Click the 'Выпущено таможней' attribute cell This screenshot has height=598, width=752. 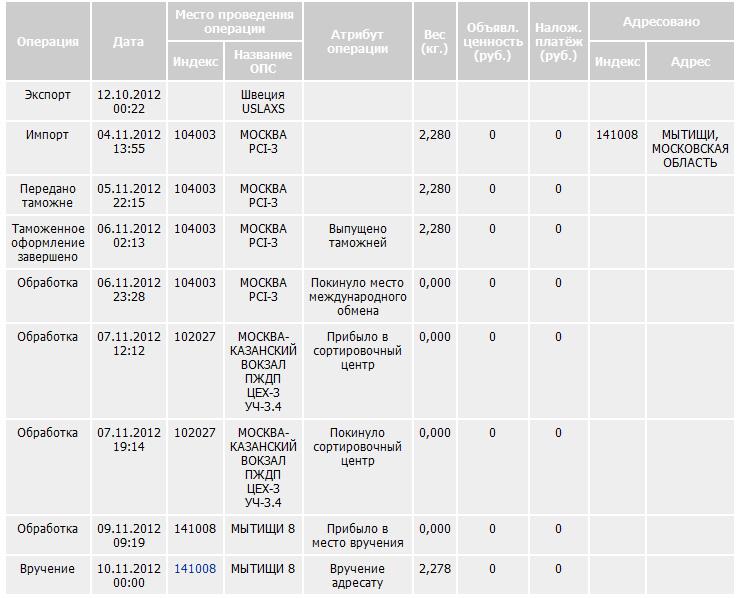(x=357, y=236)
